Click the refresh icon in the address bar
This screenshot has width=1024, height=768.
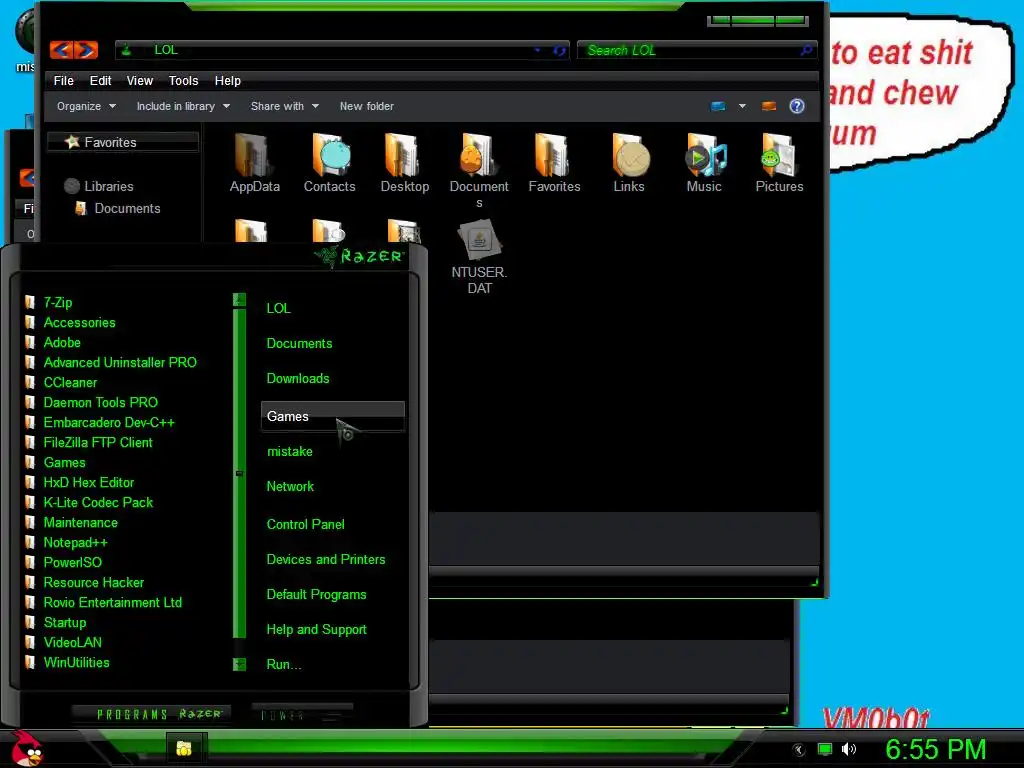(x=560, y=50)
